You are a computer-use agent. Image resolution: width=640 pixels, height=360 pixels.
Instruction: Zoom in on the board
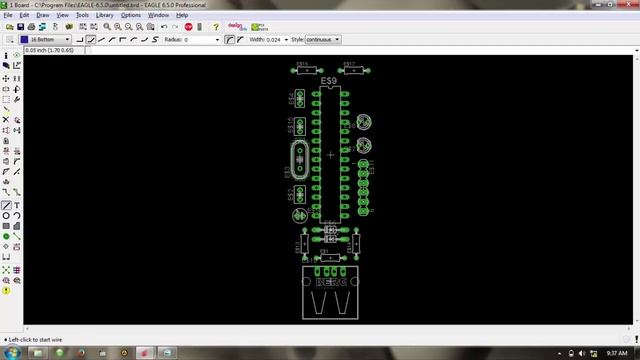click(118, 27)
